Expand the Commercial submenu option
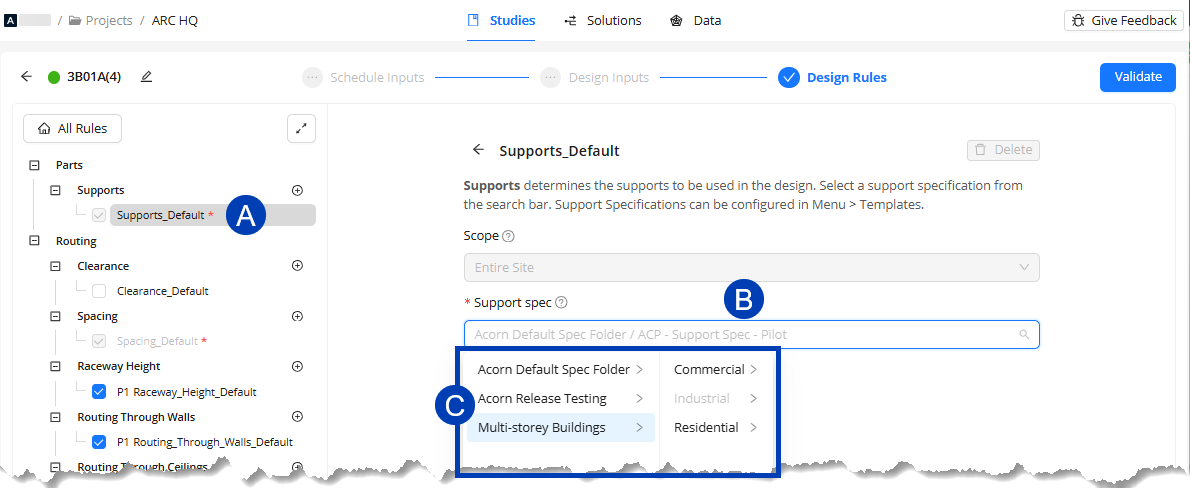The height and width of the screenshot is (488, 1190). [x=716, y=370]
